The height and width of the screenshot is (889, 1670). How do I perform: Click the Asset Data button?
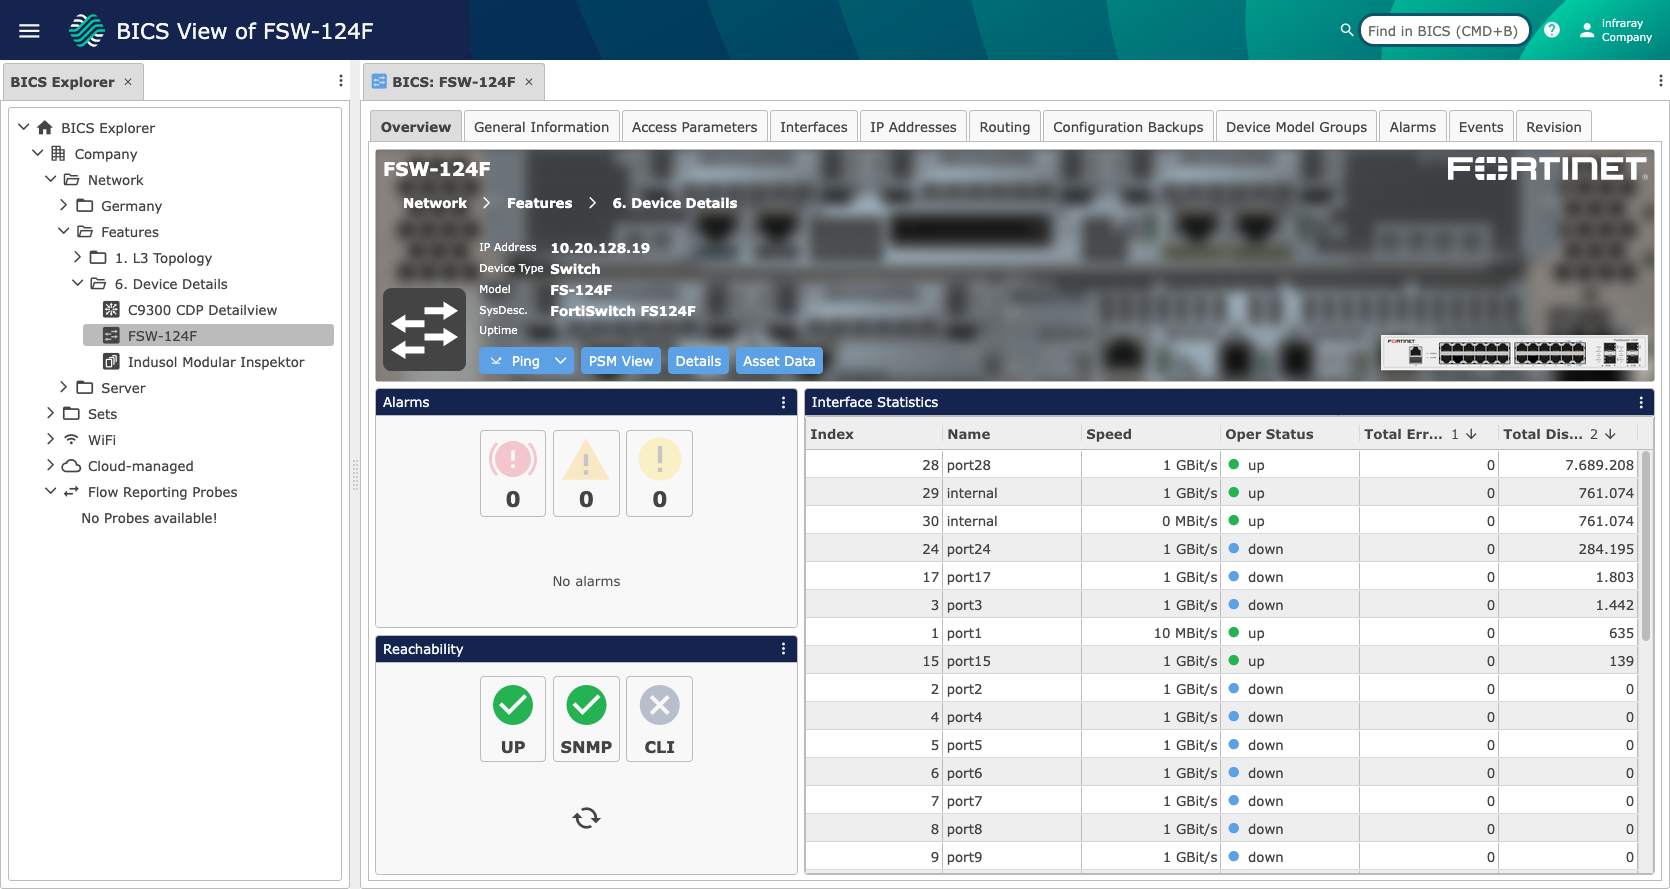(778, 361)
